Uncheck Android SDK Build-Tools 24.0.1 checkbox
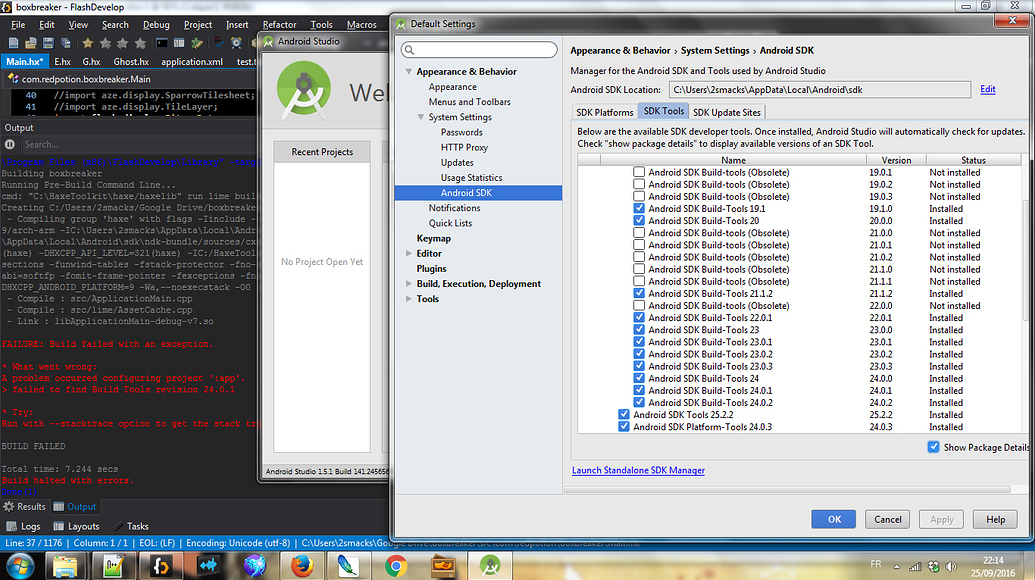The width and height of the screenshot is (1035, 580). click(639, 390)
